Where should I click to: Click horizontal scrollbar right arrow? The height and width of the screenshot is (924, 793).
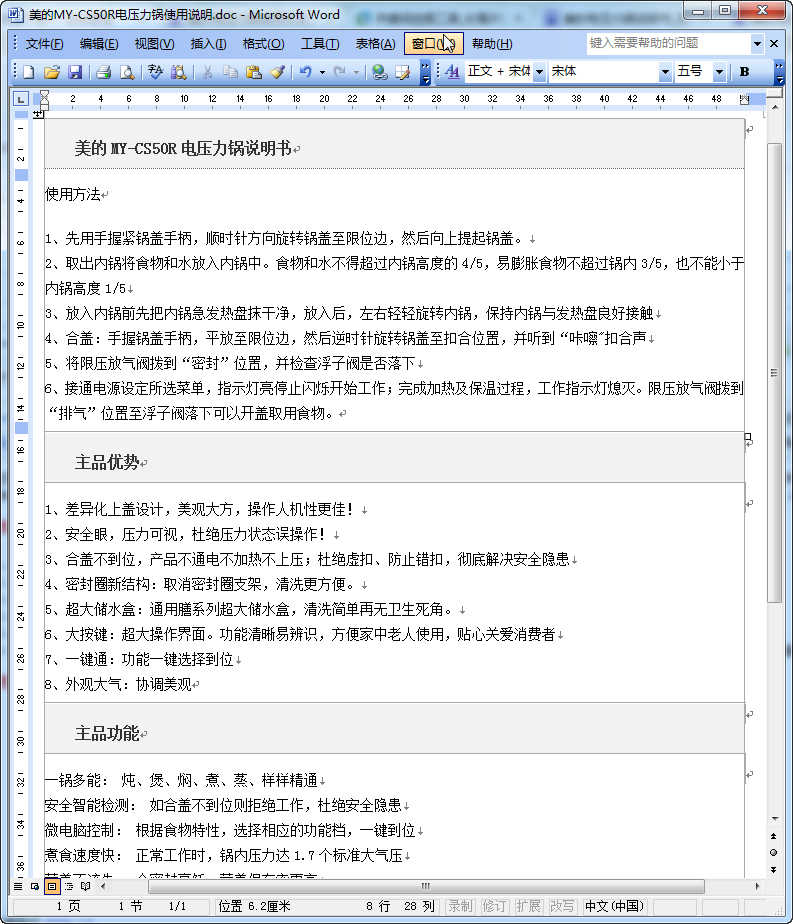click(x=757, y=886)
